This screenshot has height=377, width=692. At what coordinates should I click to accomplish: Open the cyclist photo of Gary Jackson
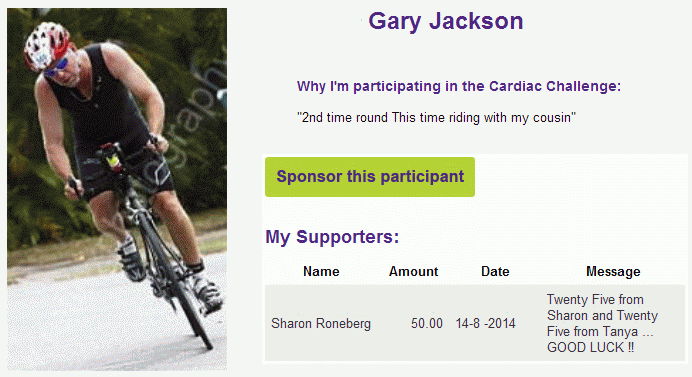(117, 189)
